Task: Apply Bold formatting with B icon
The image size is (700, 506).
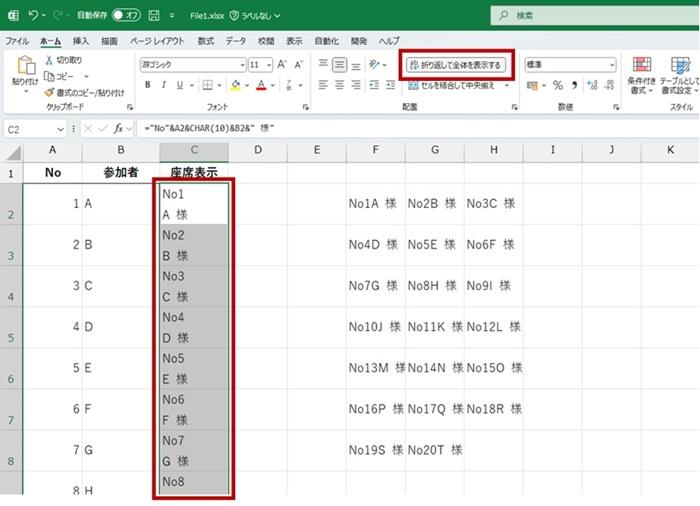Action: coord(148,85)
